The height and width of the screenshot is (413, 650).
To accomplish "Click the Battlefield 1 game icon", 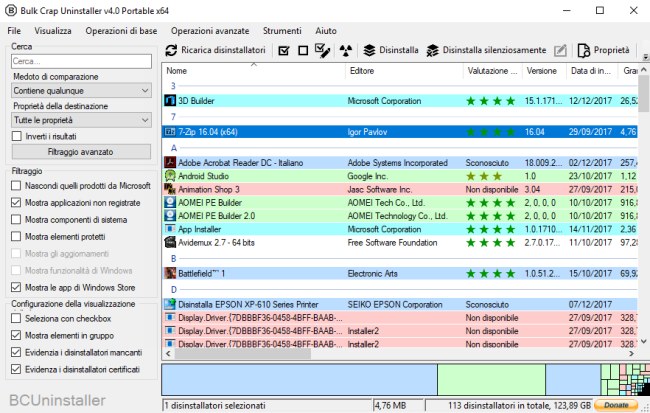I will point(170,273).
